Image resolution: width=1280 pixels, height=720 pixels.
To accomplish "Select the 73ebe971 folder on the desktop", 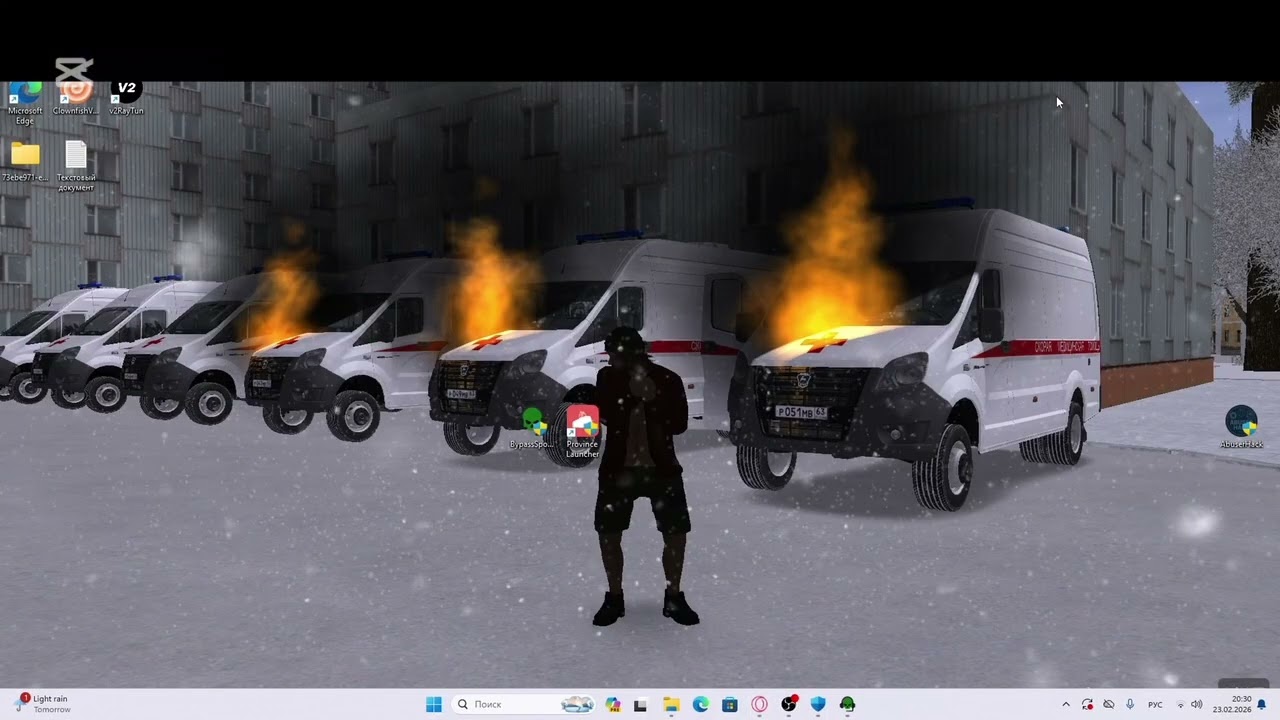I will coord(25,162).
